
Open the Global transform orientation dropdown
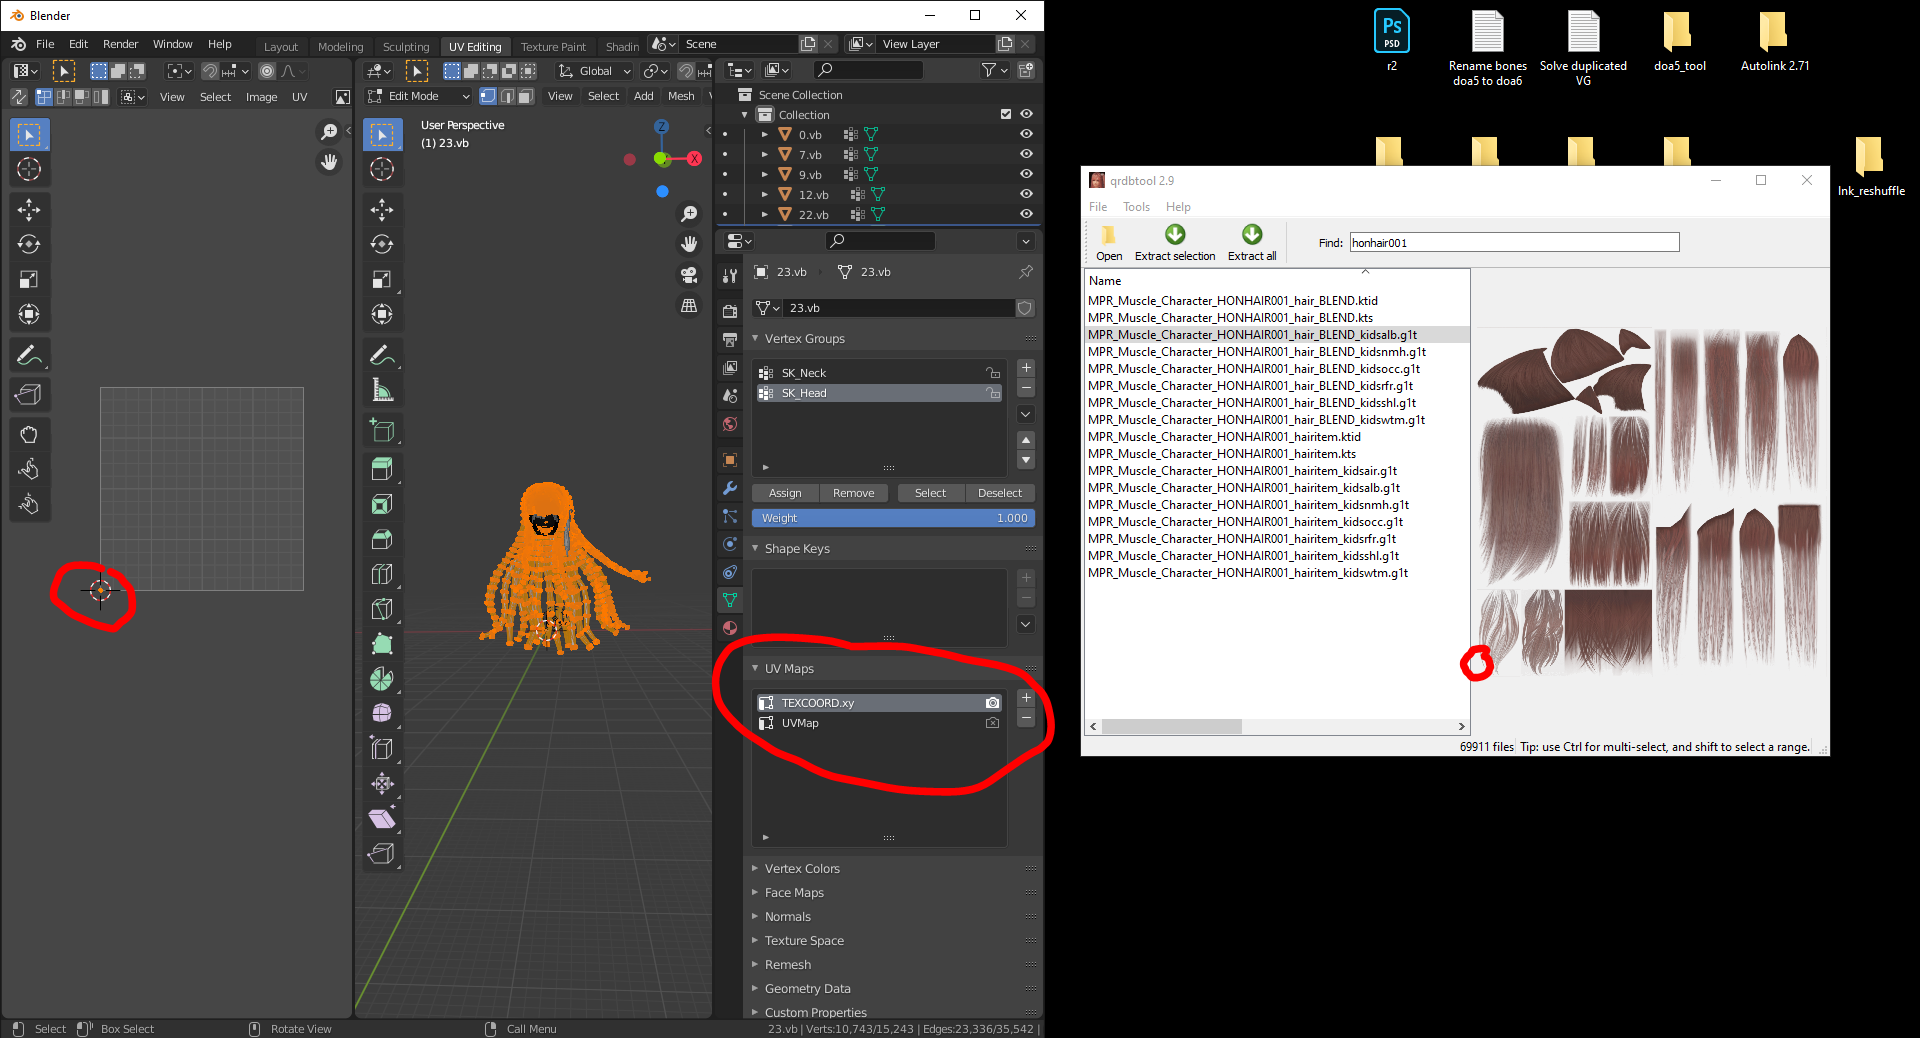pos(595,71)
